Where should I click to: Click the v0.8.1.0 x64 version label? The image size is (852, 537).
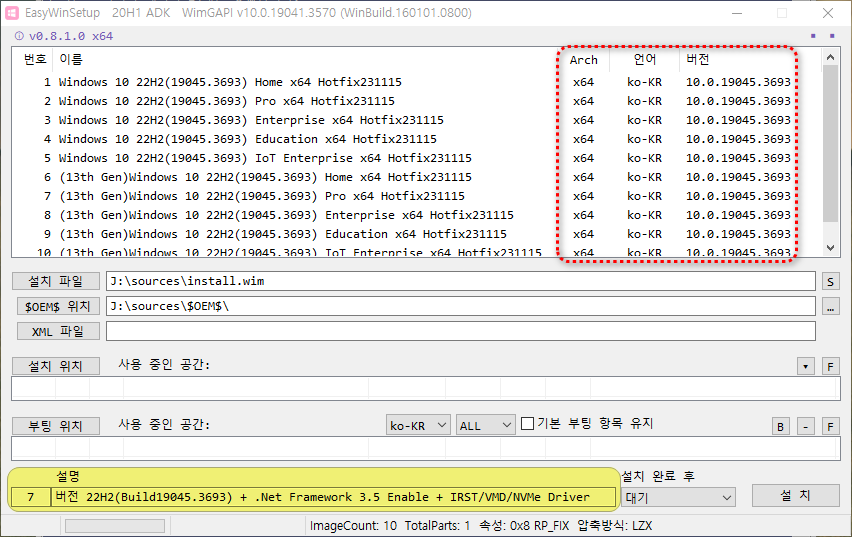click(x=71, y=36)
